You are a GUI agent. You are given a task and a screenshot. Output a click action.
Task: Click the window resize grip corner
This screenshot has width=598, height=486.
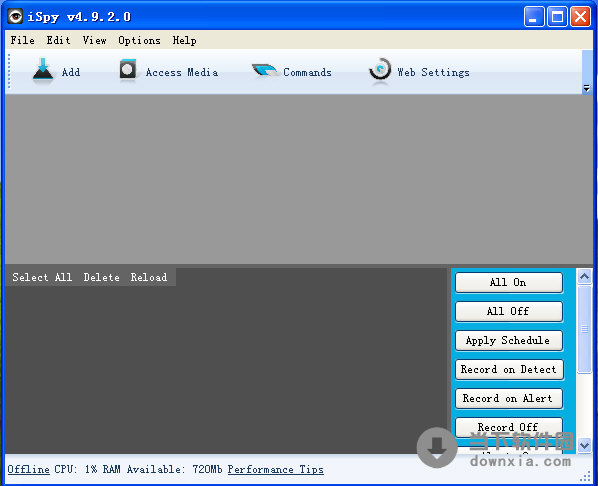pos(585,477)
